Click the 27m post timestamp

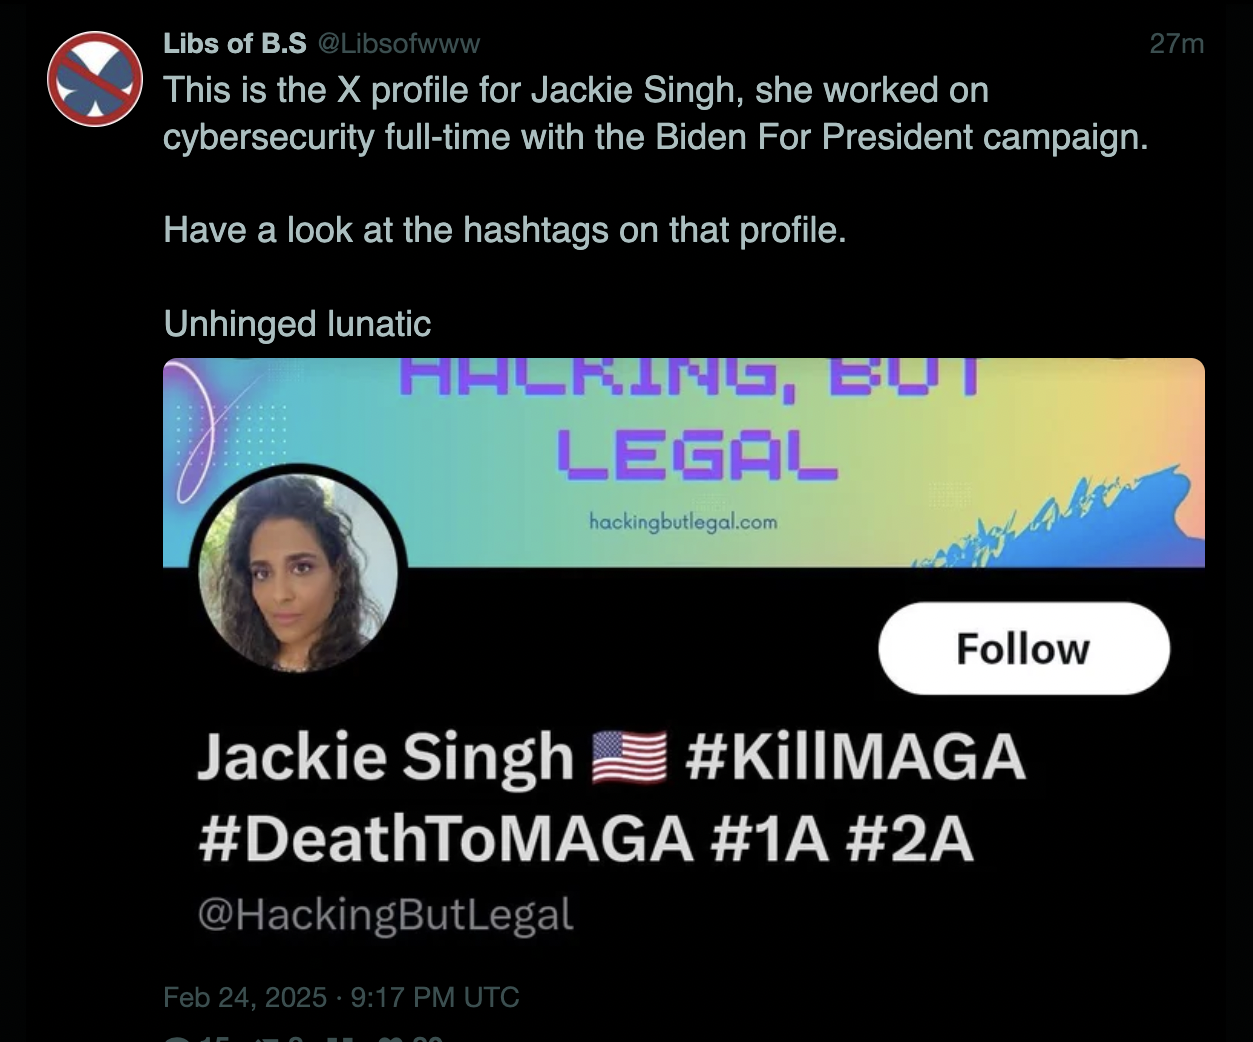pyautogui.click(x=1176, y=43)
